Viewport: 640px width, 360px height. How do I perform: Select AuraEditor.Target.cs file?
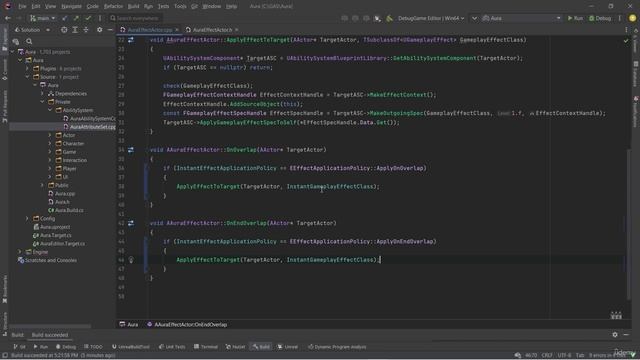(59, 244)
